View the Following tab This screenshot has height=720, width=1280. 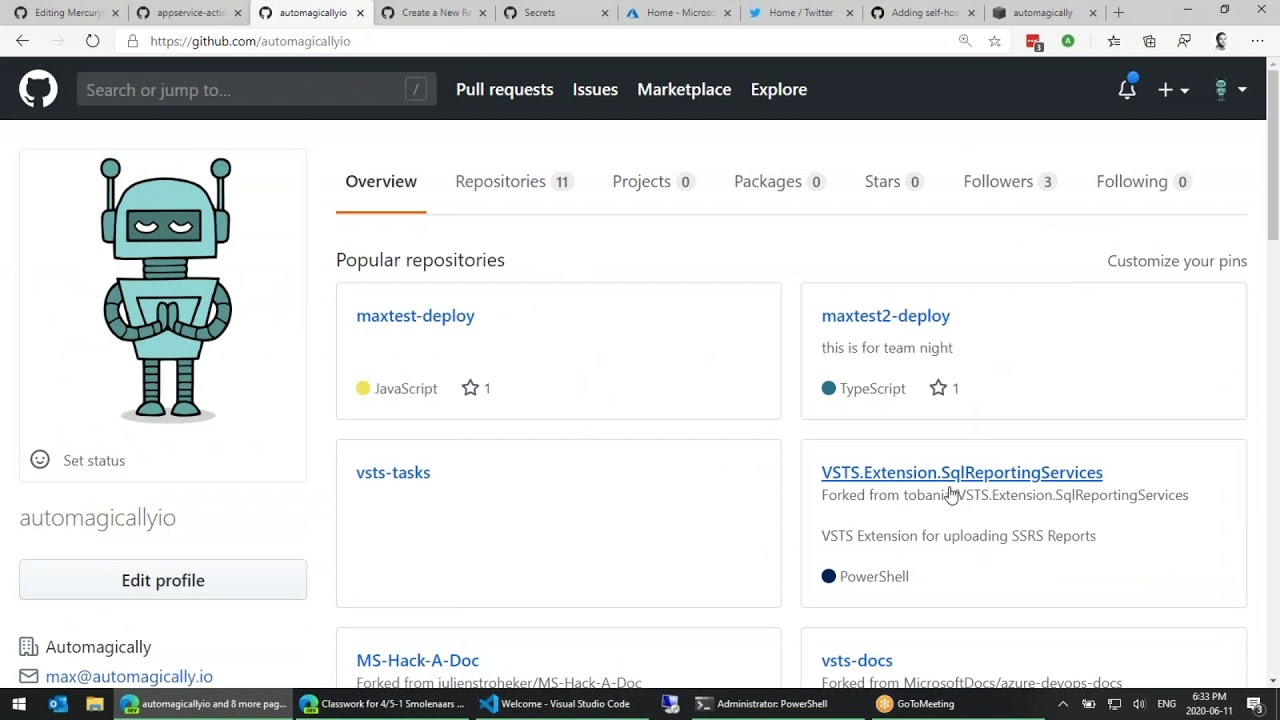[x=1143, y=182]
